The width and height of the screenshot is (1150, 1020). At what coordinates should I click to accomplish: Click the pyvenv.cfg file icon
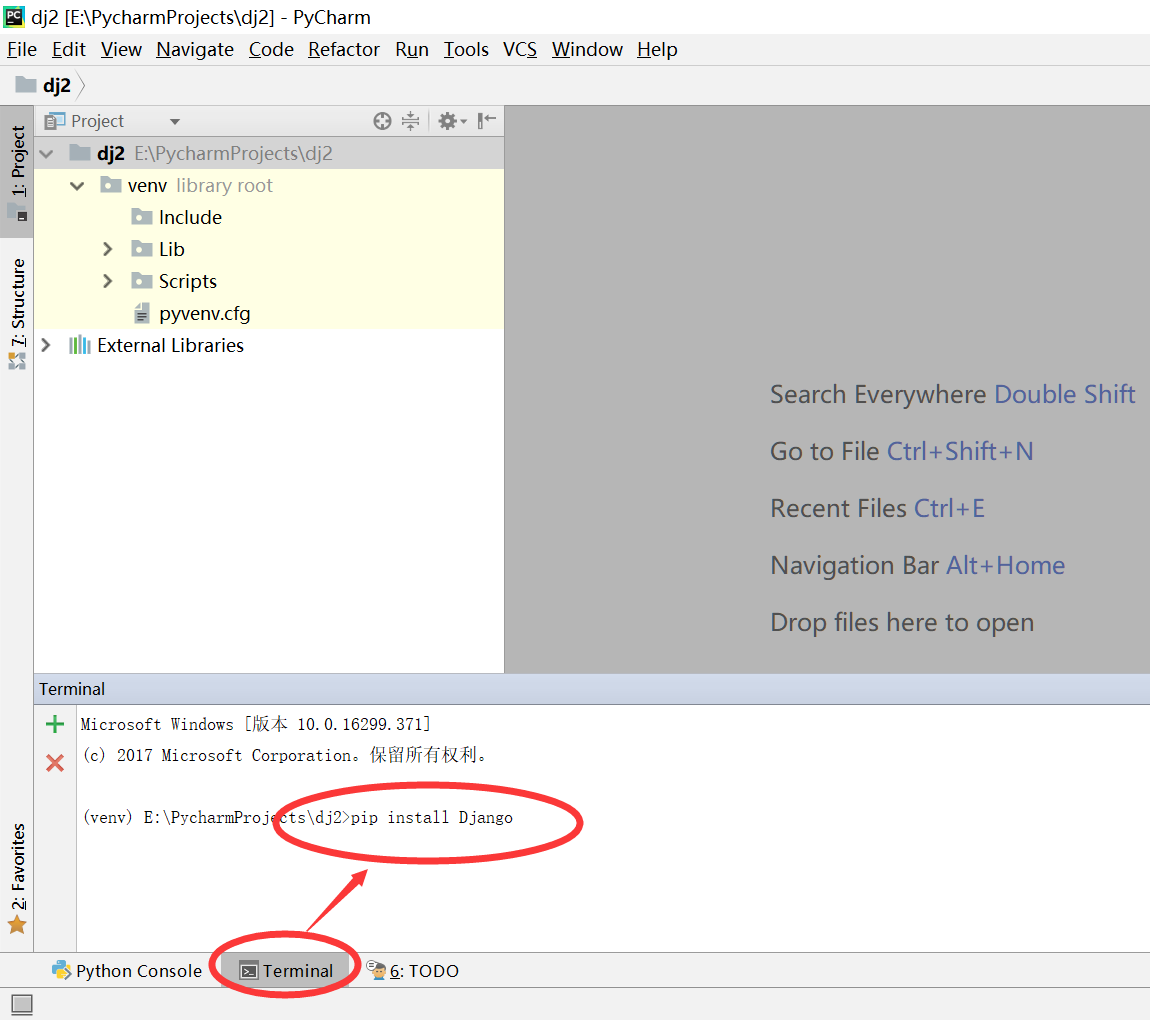point(142,314)
